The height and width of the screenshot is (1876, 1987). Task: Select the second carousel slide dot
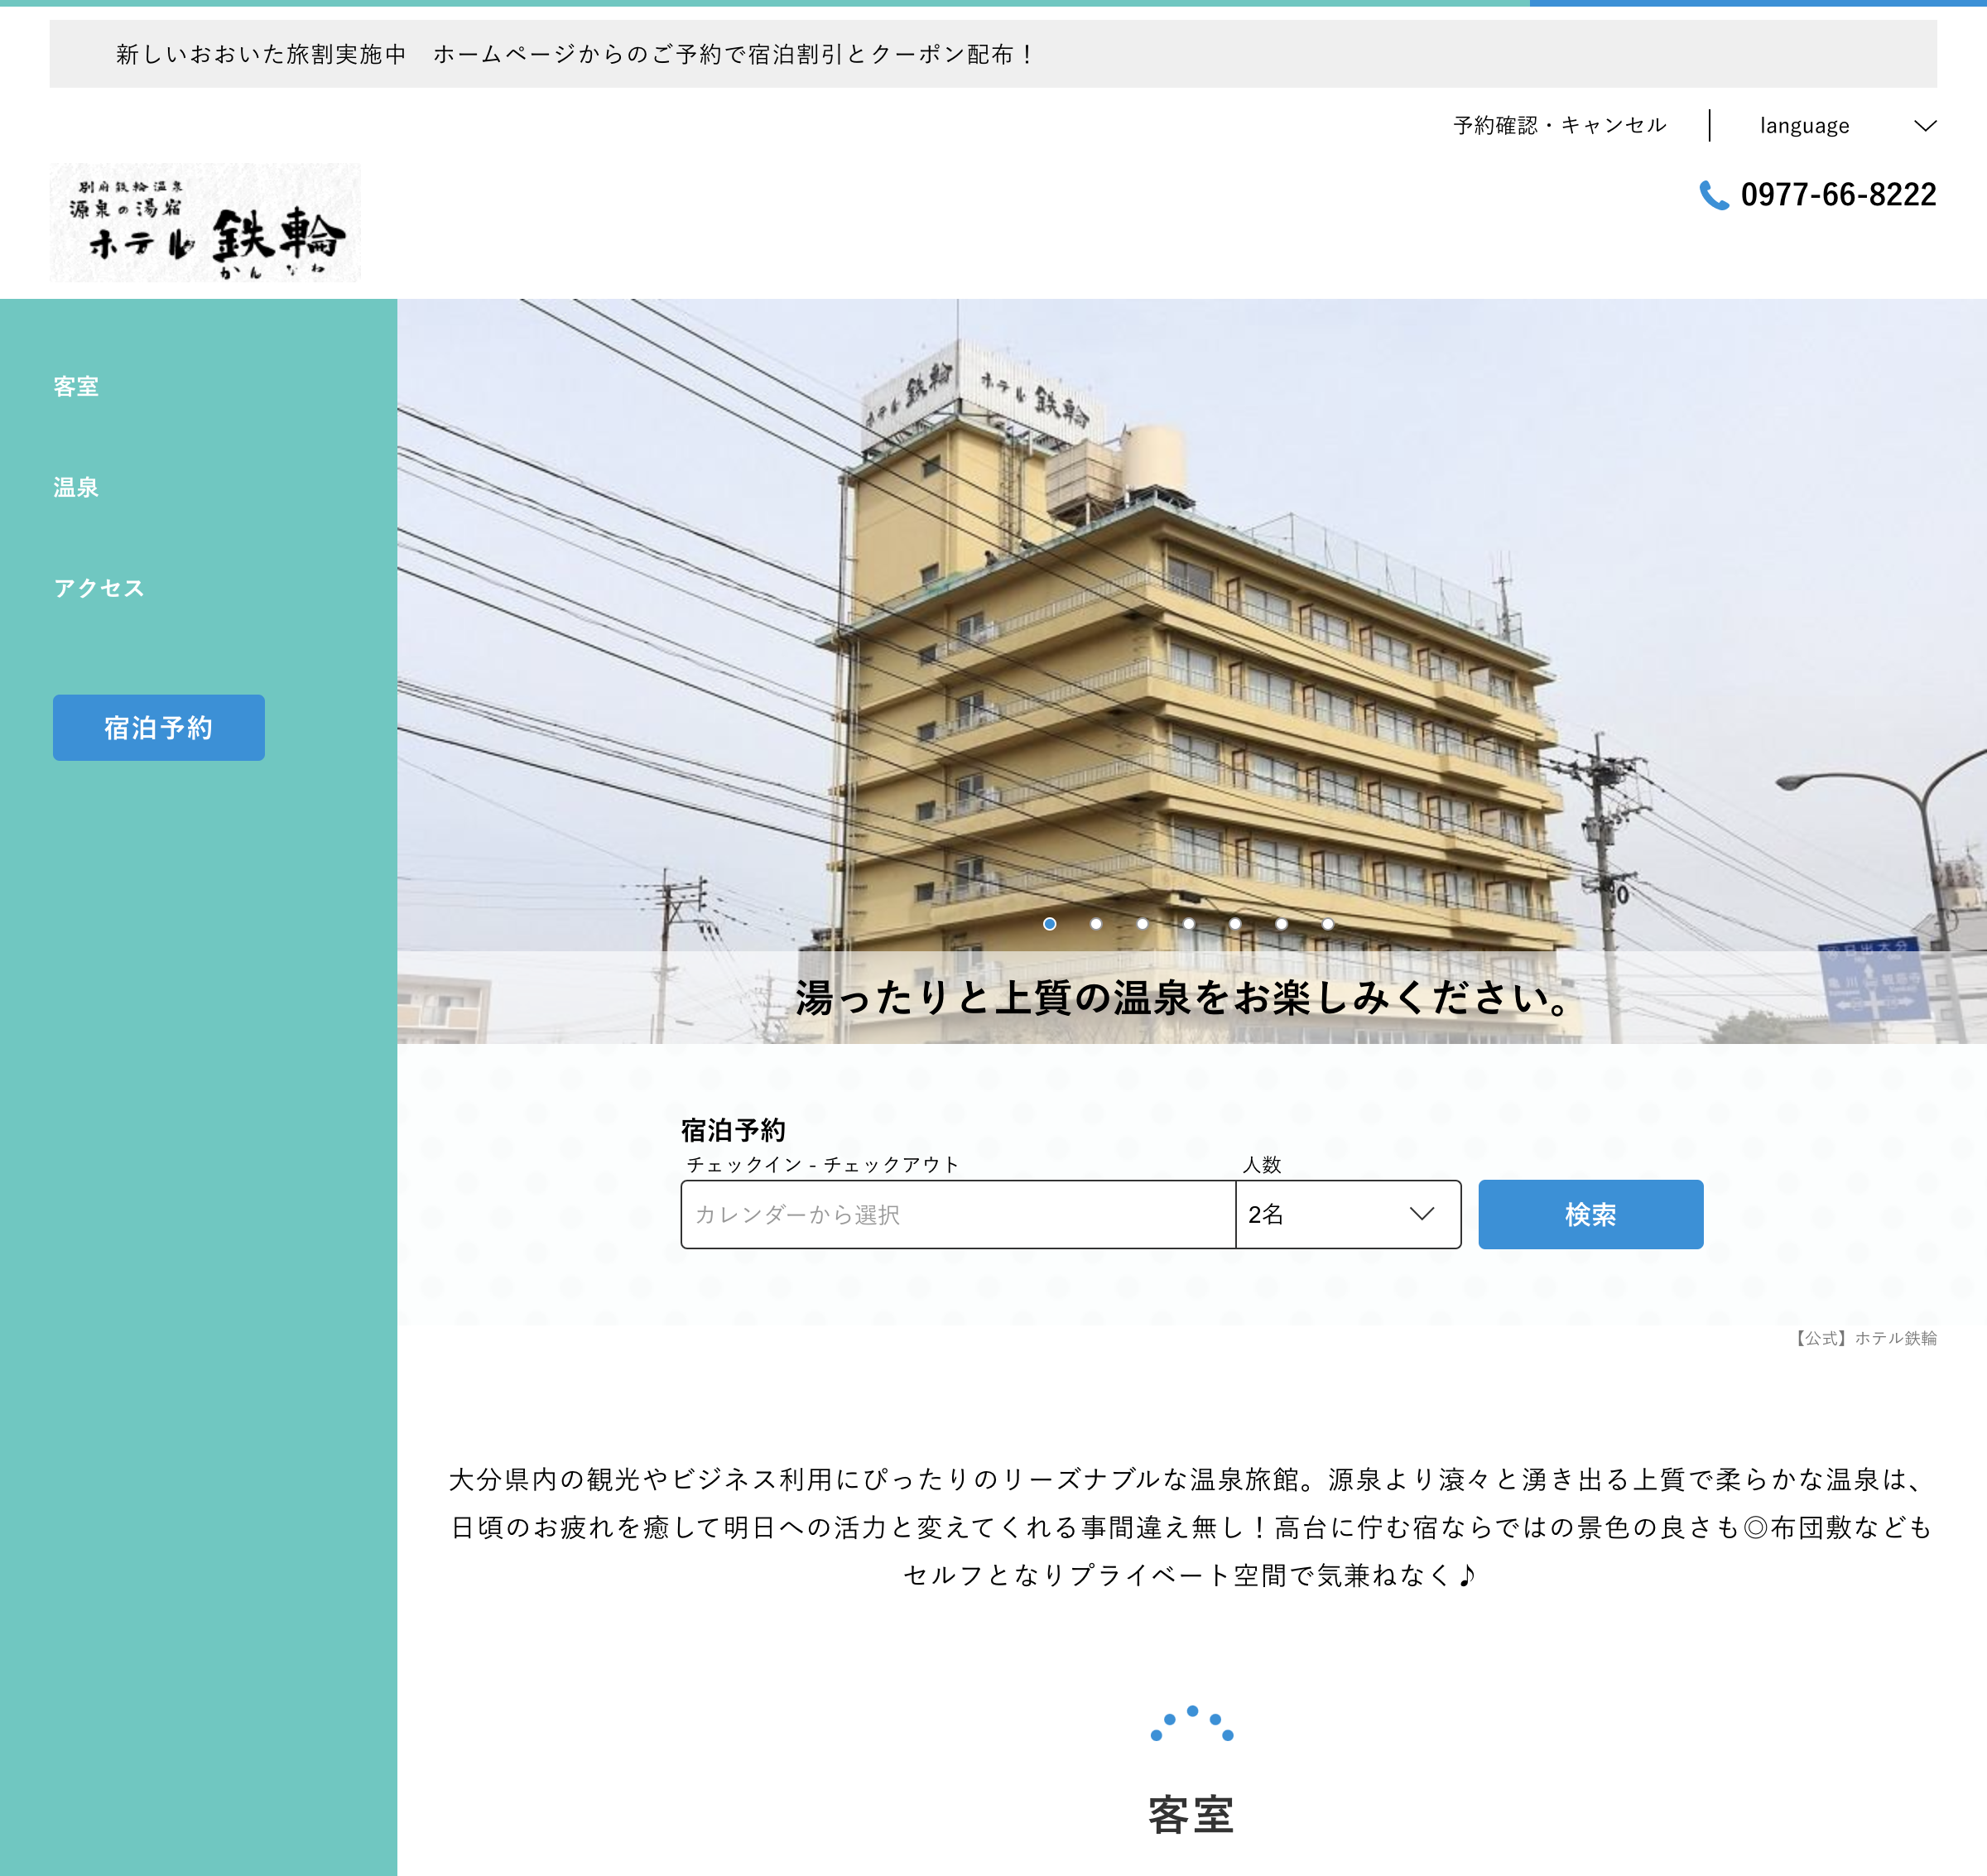click(x=1096, y=924)
